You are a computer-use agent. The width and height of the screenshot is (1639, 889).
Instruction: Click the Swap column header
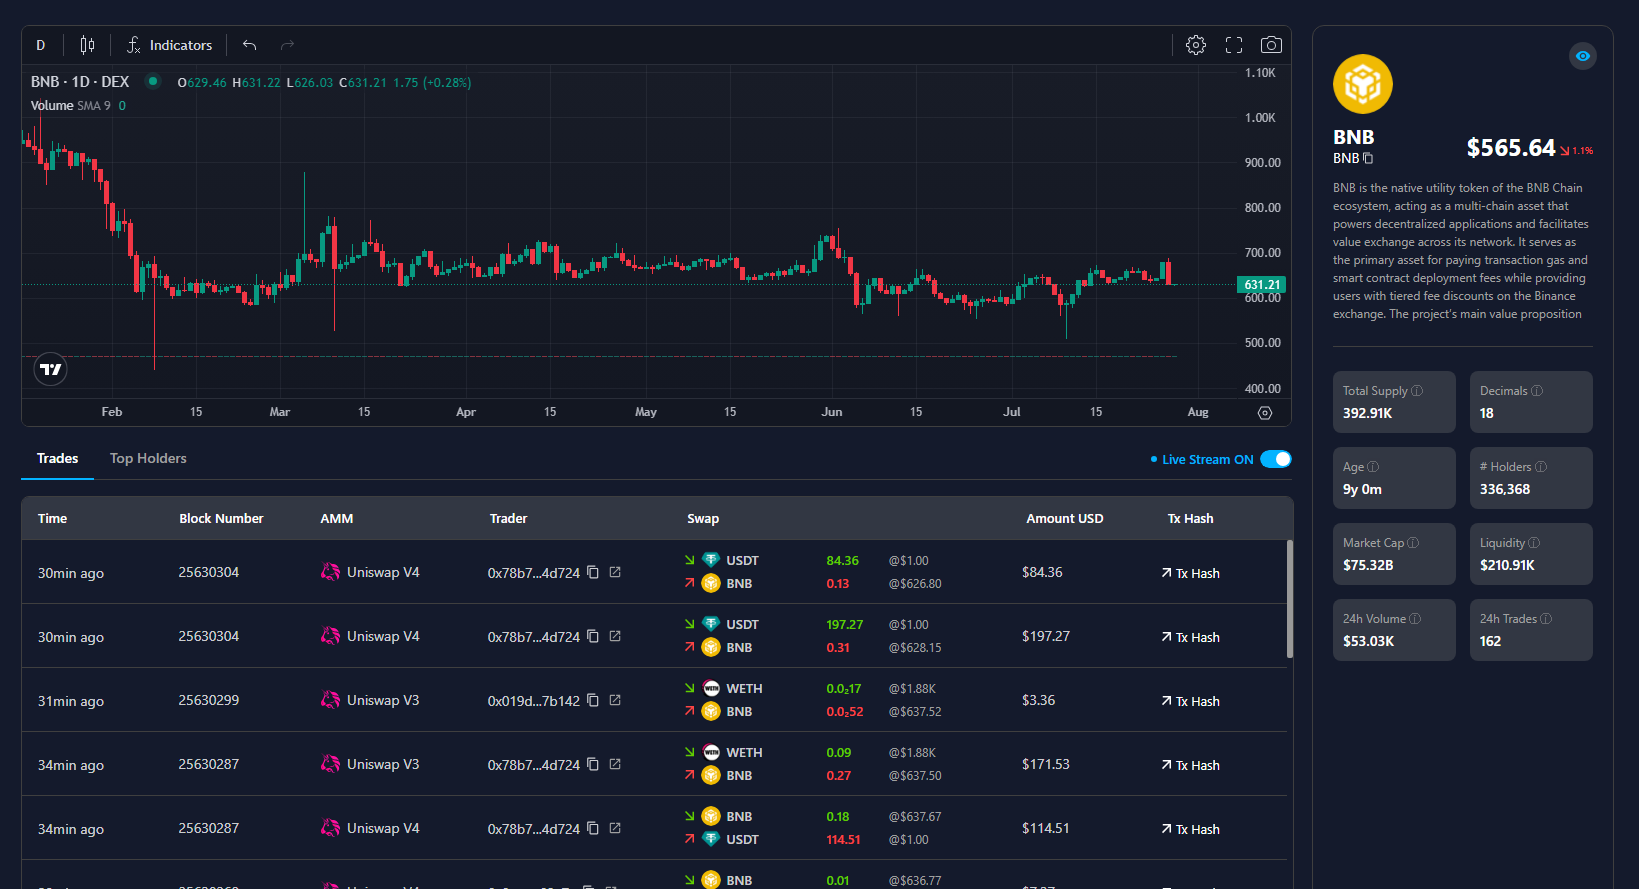pyautogui.click(x=703, y=518)
